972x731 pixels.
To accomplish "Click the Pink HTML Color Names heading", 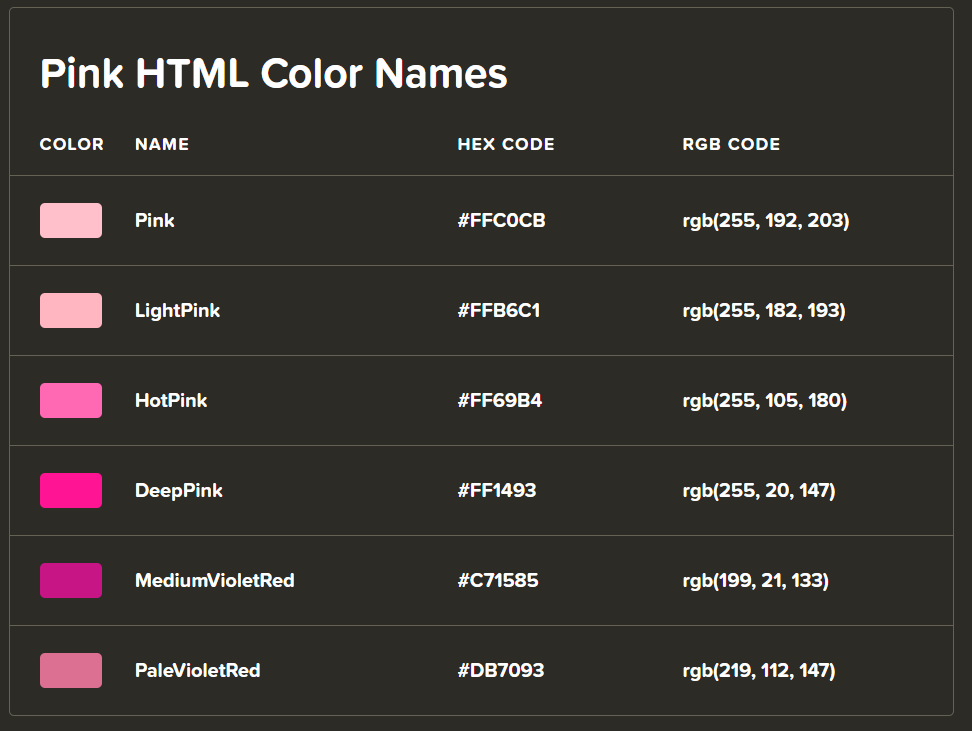I will (273, 74).
